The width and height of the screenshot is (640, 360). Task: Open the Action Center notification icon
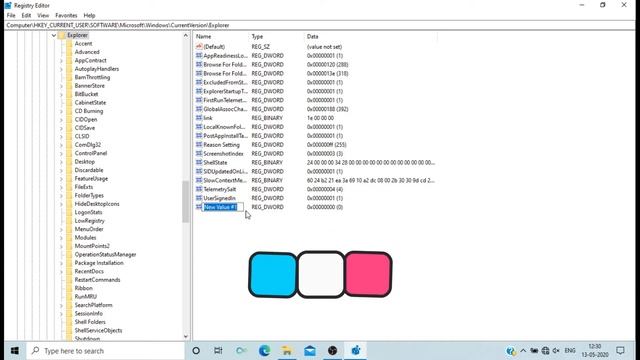pyautogui.click(x=620, y=351)
